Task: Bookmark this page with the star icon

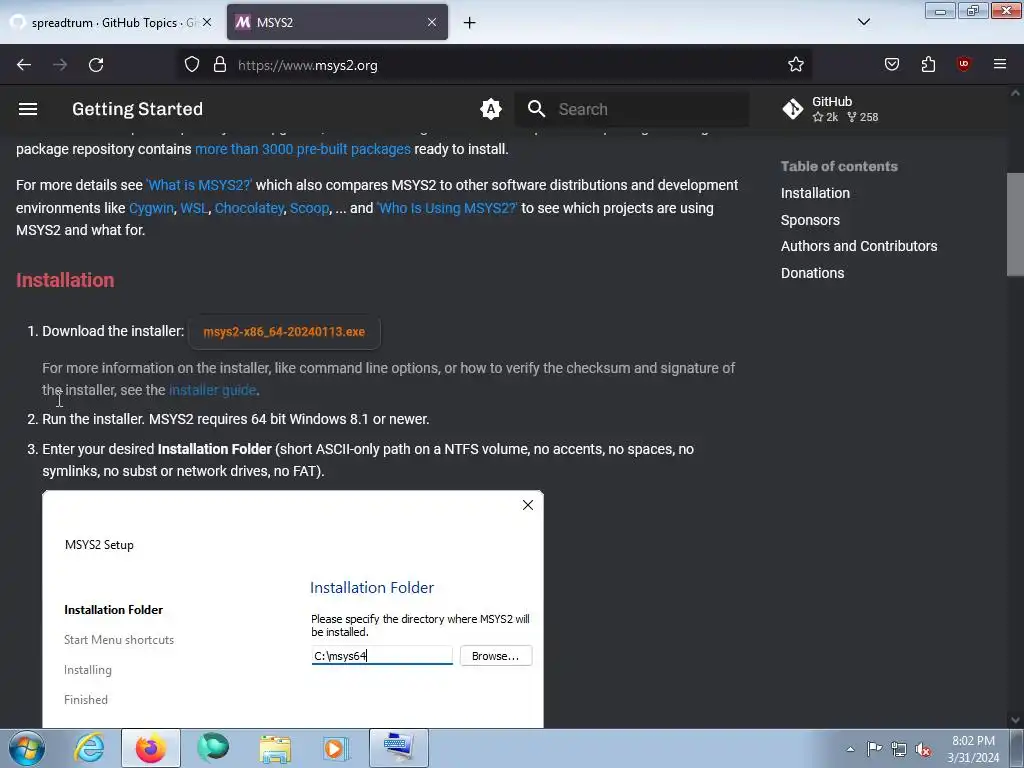Action: [795, 65]
